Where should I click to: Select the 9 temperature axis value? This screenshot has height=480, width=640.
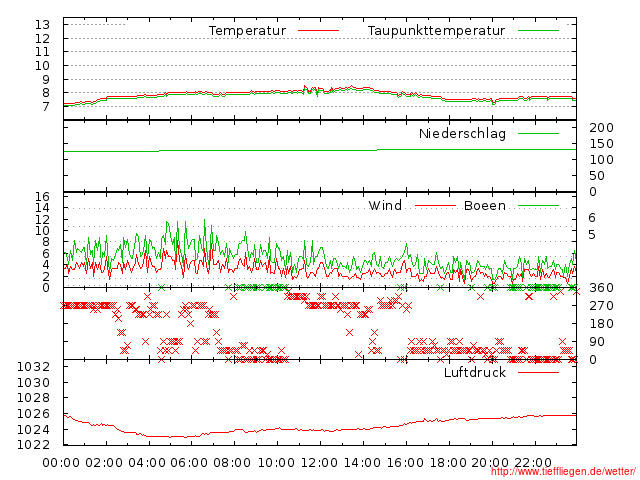point(46,79)
